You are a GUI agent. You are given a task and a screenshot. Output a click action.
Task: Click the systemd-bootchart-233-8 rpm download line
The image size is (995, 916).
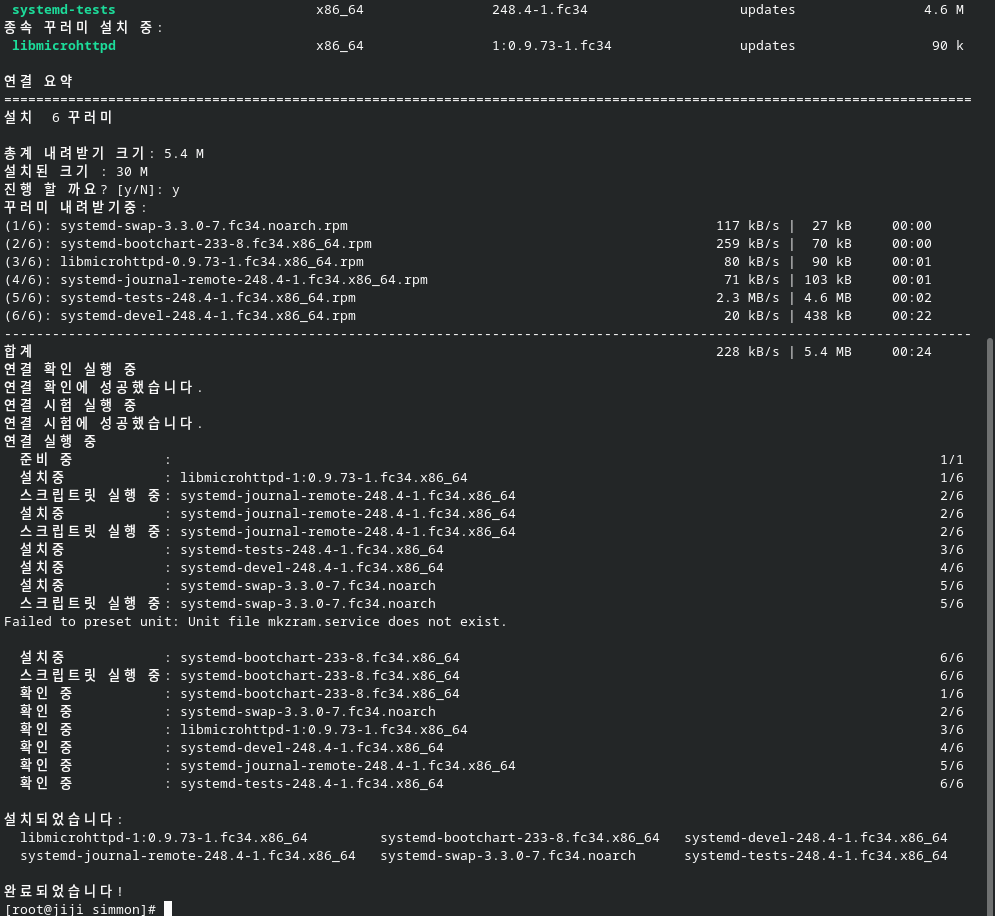point(468,244)
